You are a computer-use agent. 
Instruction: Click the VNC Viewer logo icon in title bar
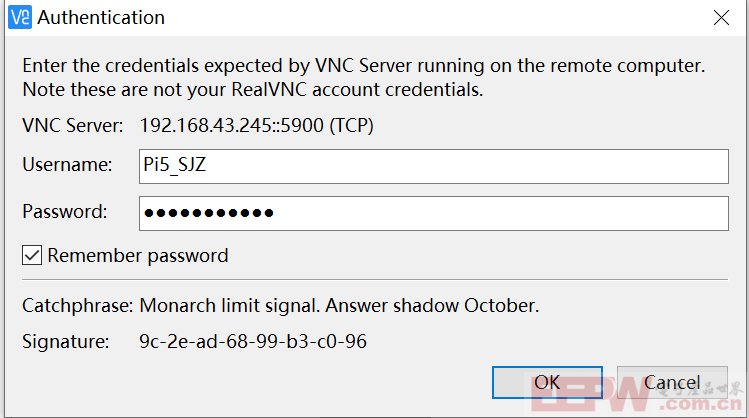pyautogui.click(x=20, y=17)
